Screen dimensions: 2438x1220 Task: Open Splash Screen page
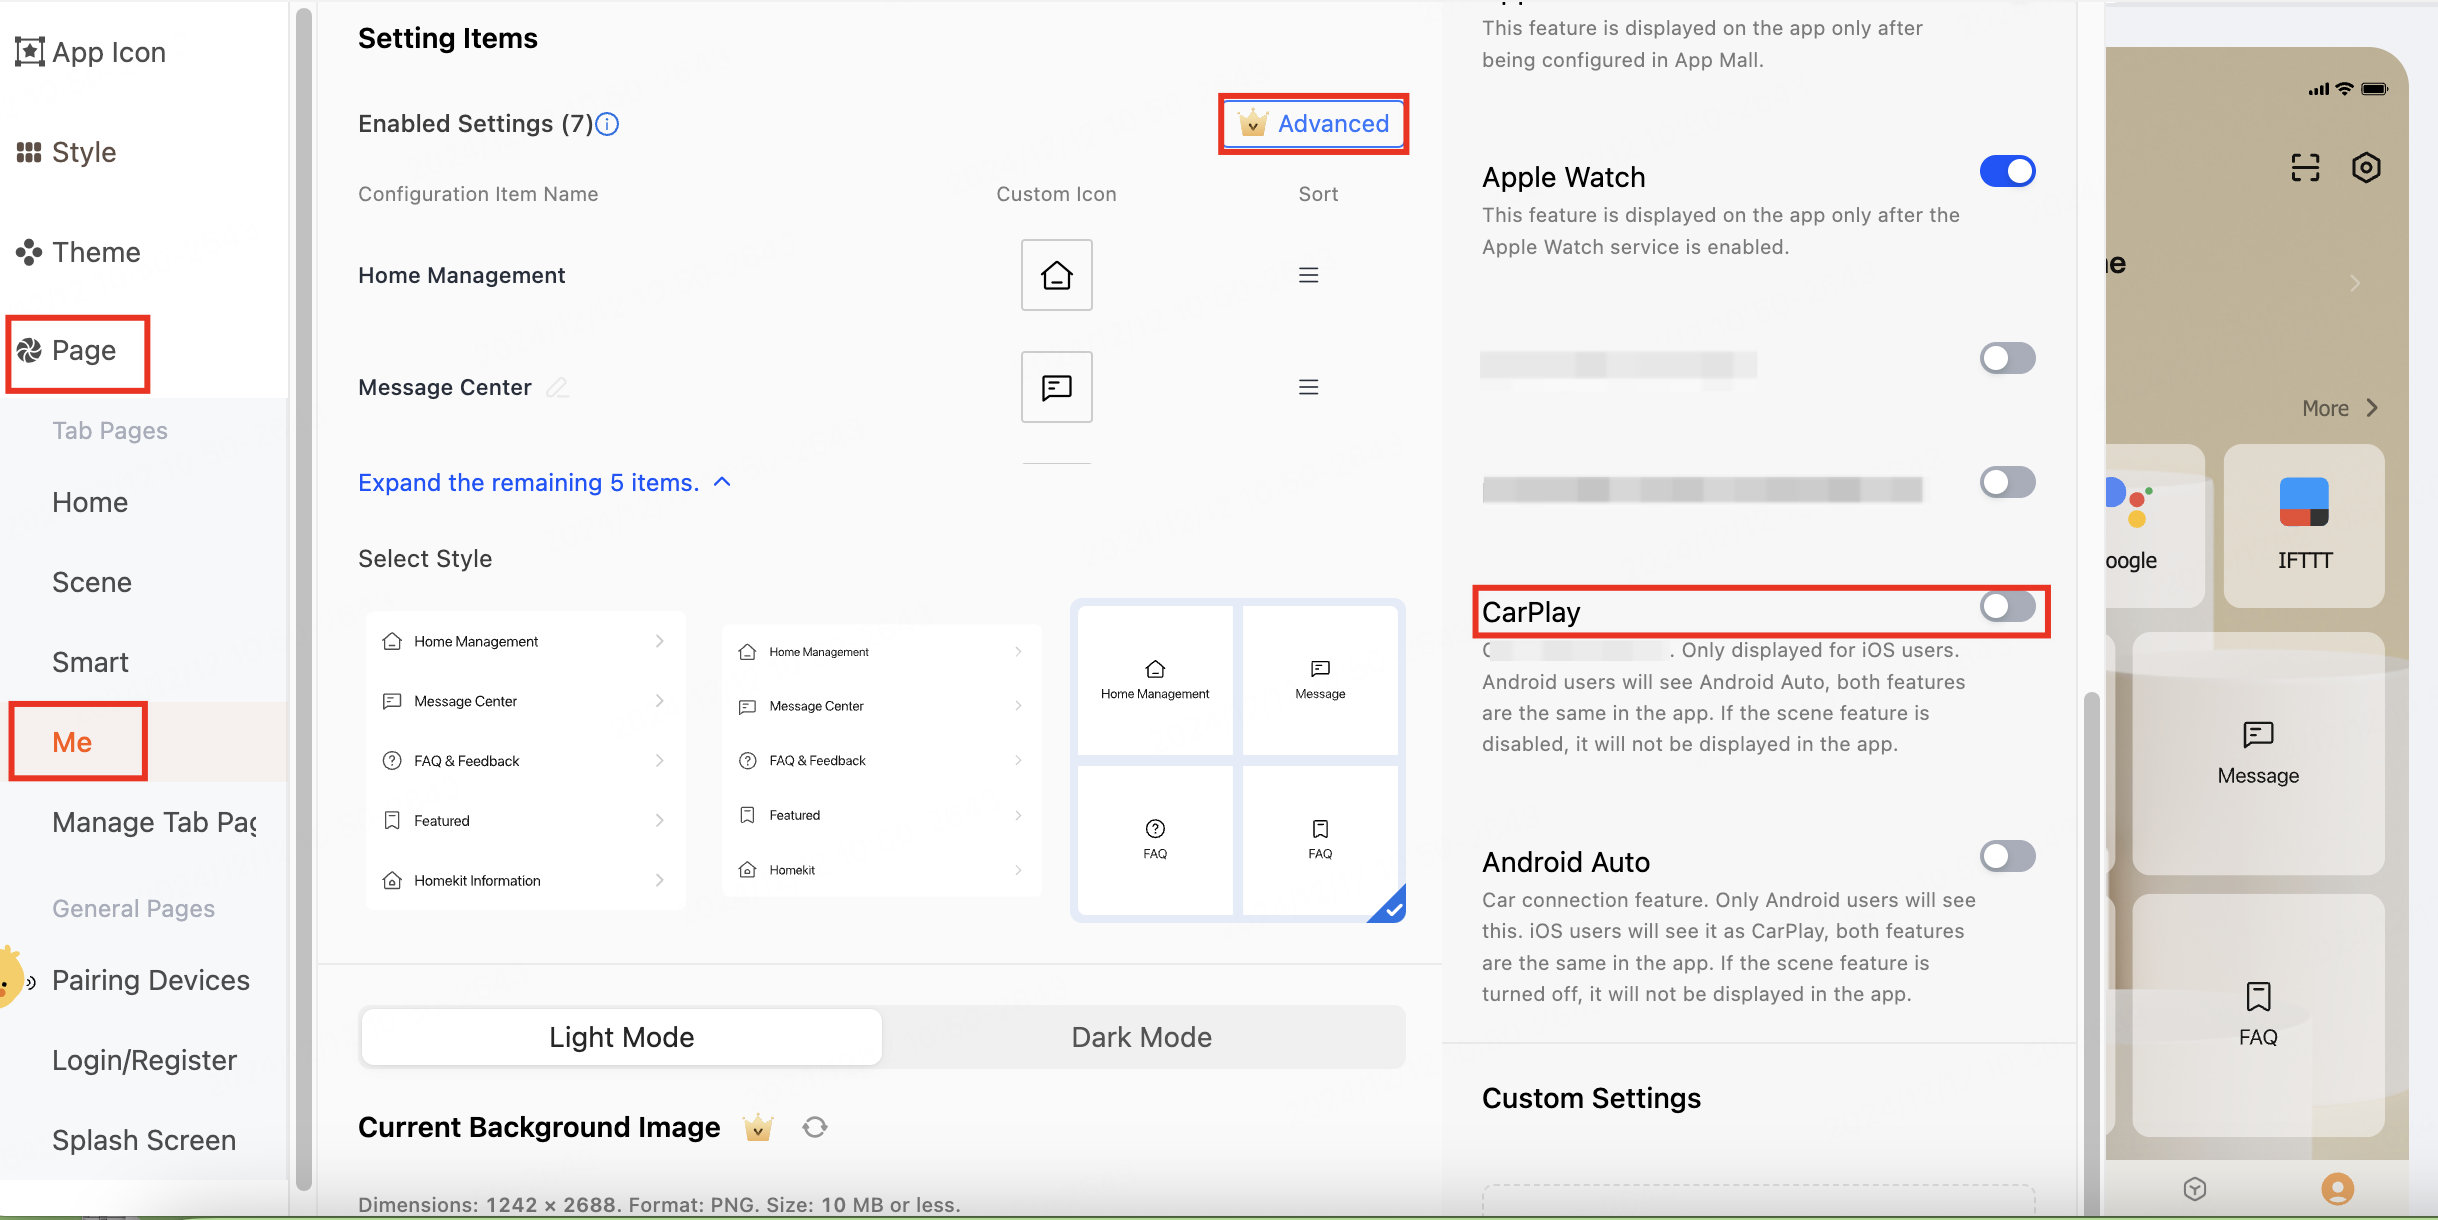[x=144, y=1140]
